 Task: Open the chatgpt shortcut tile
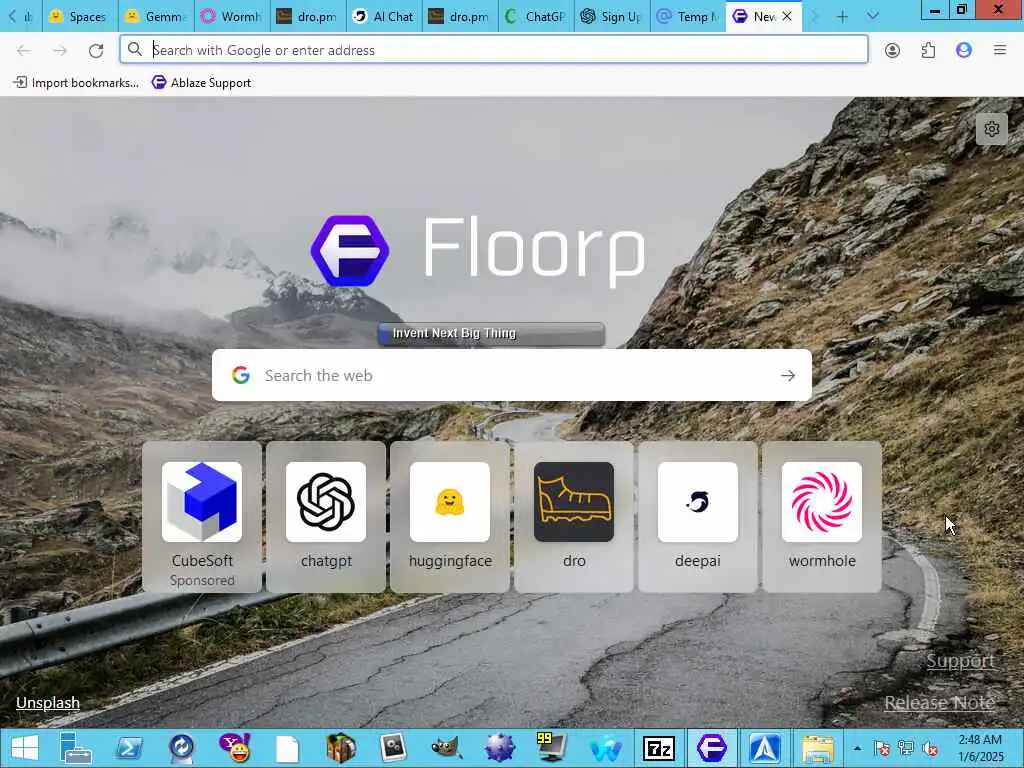pyautogui.click(x=326, y=517)
